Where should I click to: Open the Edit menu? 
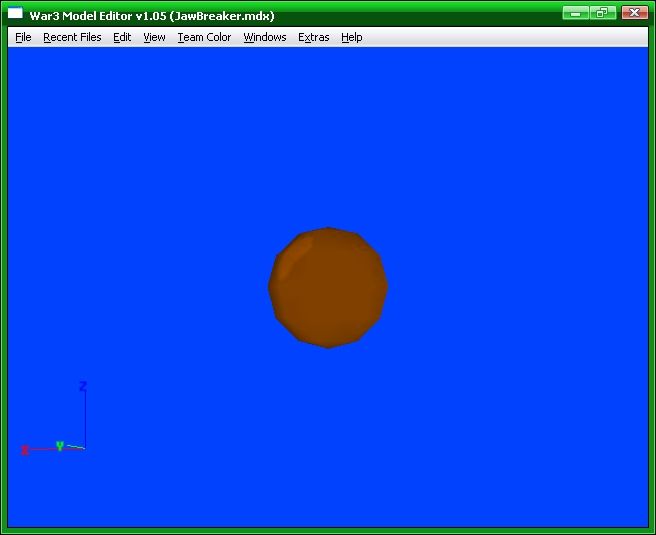122,37
